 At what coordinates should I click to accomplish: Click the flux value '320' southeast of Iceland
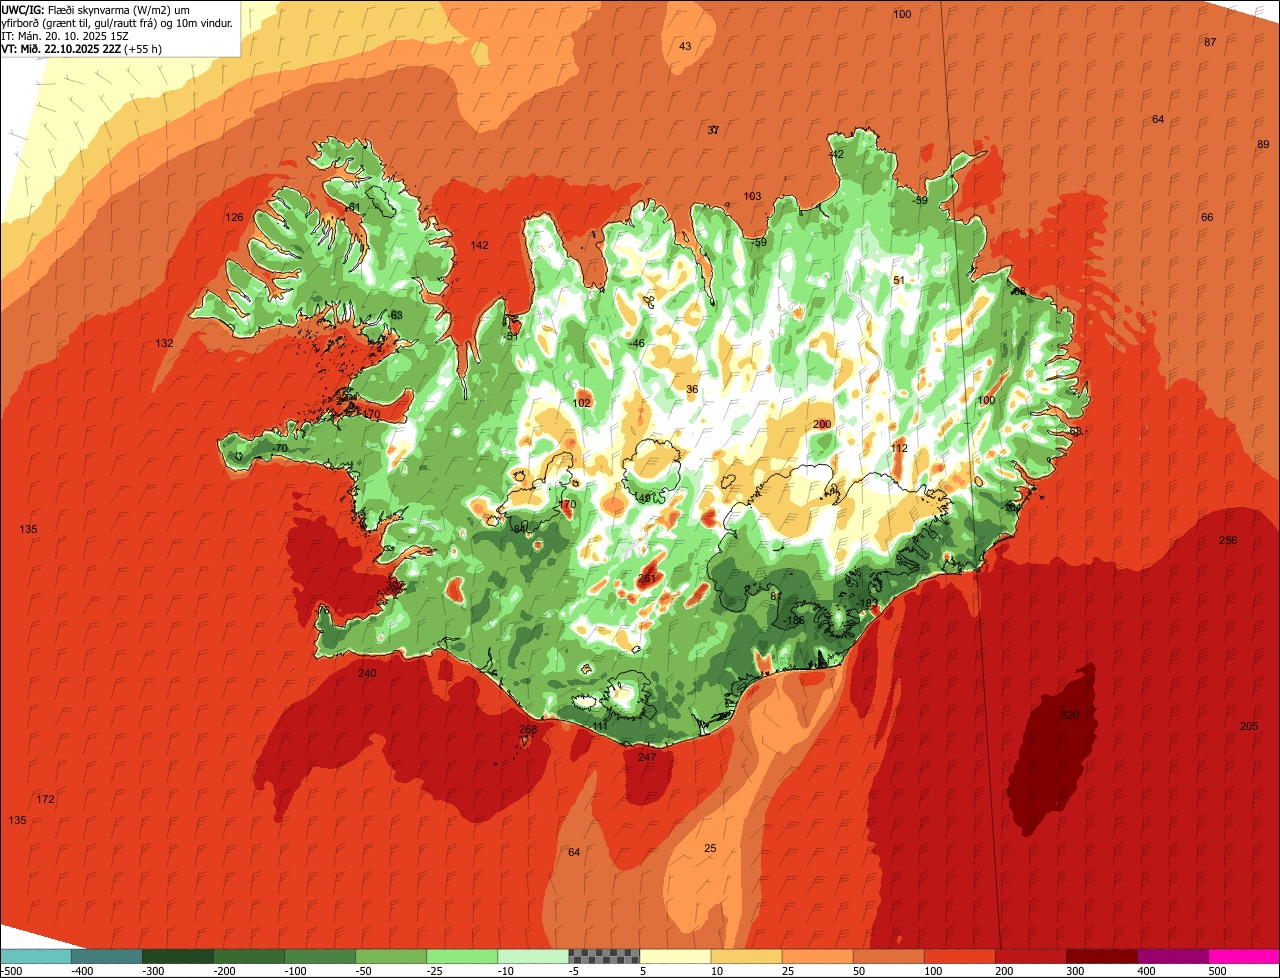1070,715
